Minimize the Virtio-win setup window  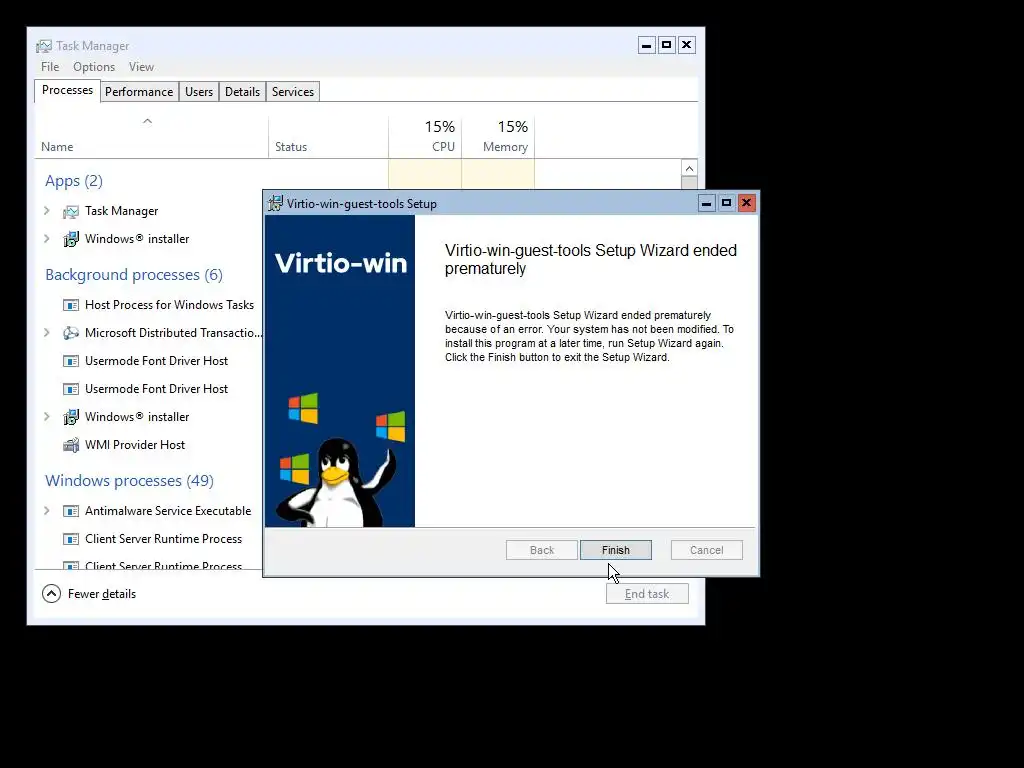(x=706, y=203)
